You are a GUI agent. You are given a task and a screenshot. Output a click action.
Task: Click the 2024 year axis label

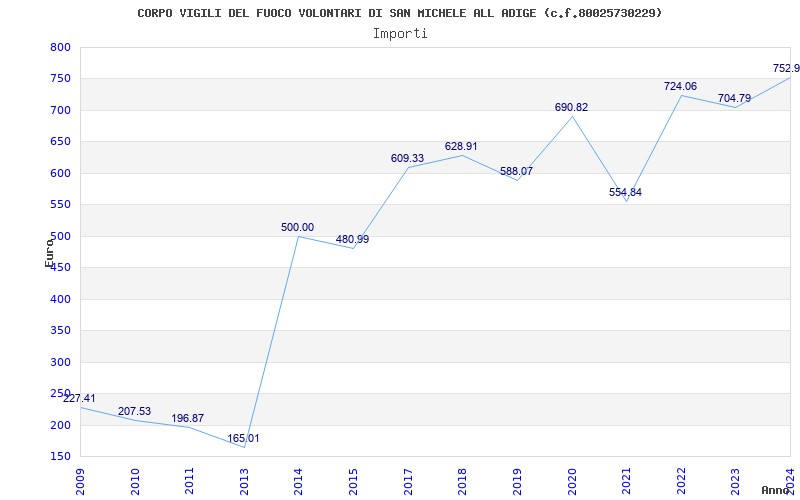(790, 481)
